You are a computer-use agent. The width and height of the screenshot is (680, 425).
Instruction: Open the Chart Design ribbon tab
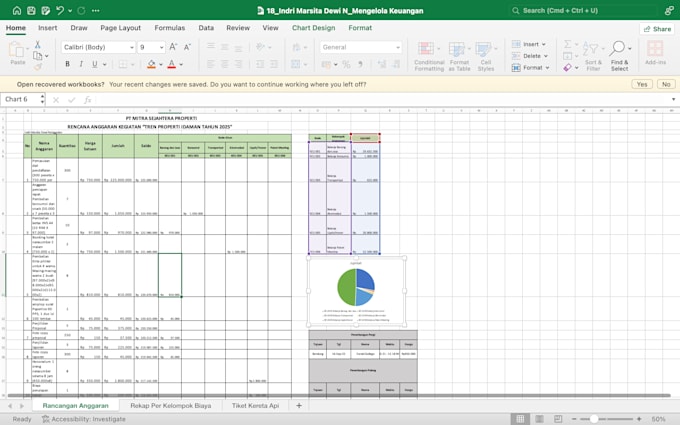[x=314, y=28]
